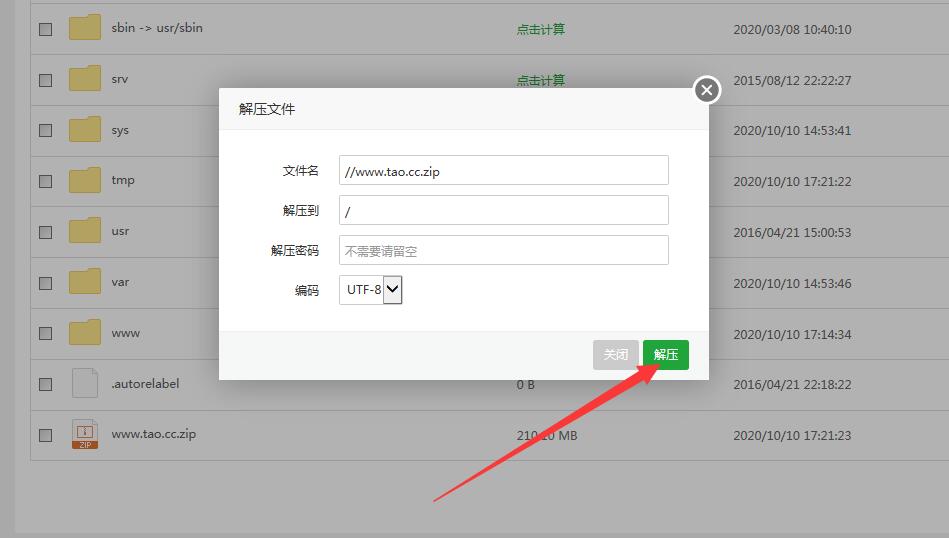Screen dimensions: 949x538
Task: Click the gray 关闭 close button
Action: pyautogui.click(x=615, y=355)
